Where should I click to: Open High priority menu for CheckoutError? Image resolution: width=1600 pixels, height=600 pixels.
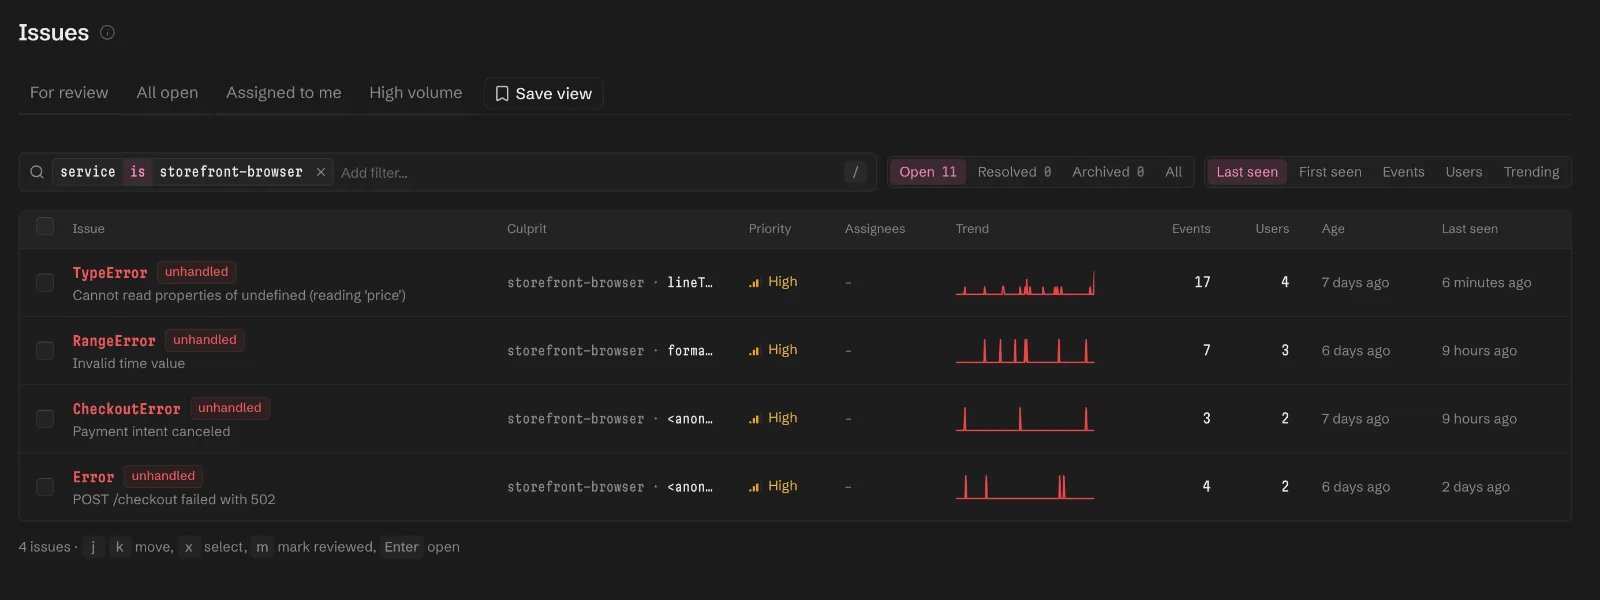point(773,418)
